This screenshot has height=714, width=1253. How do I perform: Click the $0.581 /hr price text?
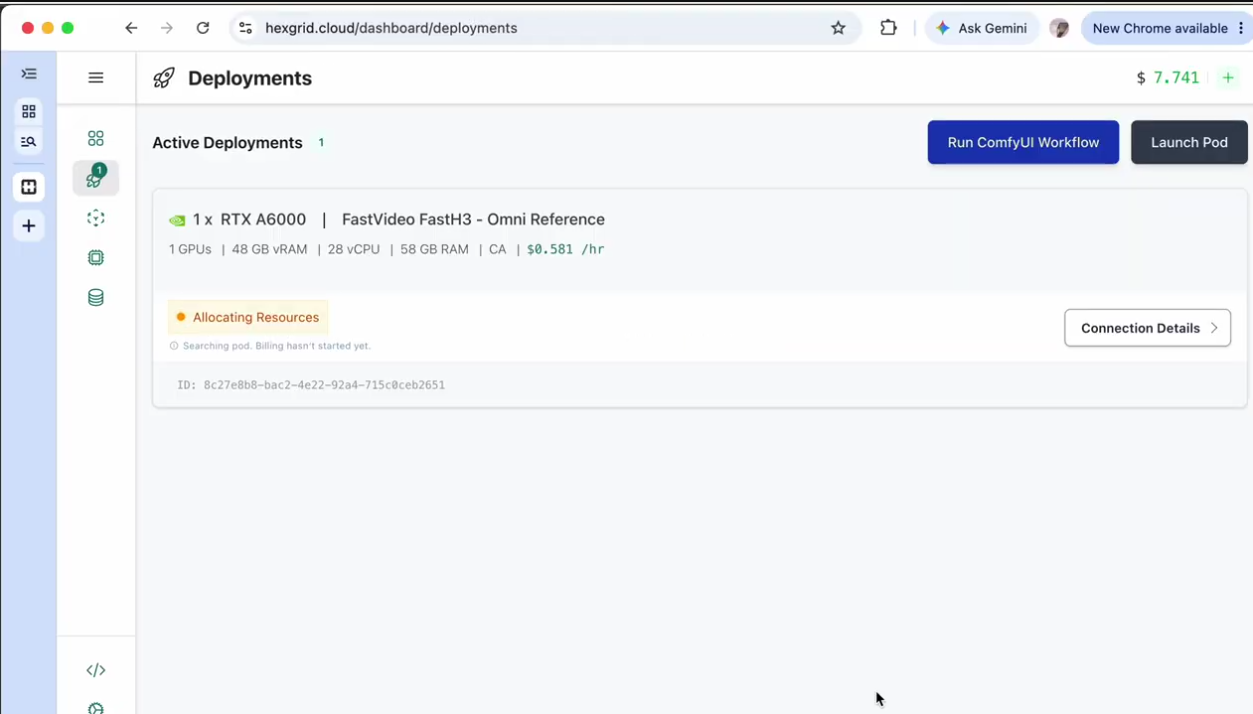[x=566, y=249]
